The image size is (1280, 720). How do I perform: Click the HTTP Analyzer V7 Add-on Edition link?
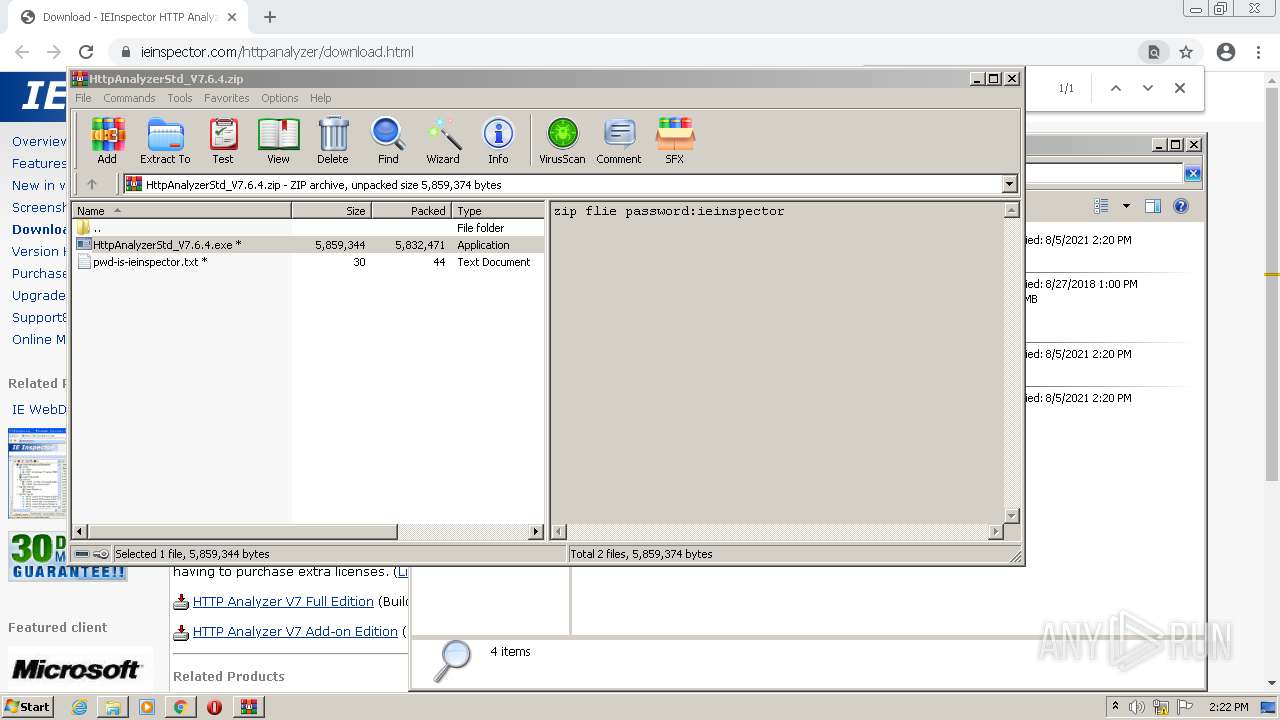(x=295, y=632)
